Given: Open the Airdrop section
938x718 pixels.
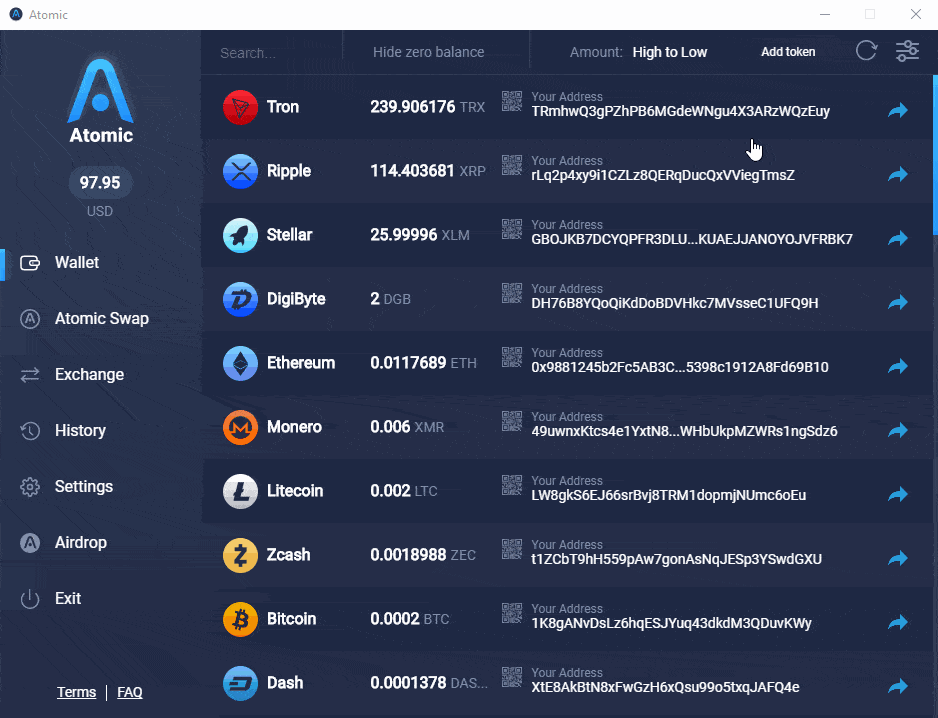Looking at the screenshot, I should 81,543.
